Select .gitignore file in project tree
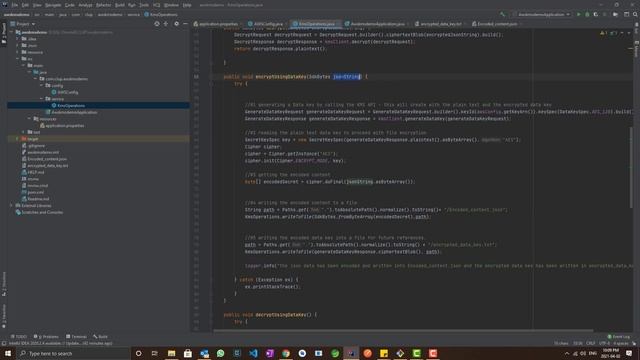 pos(33,146)
